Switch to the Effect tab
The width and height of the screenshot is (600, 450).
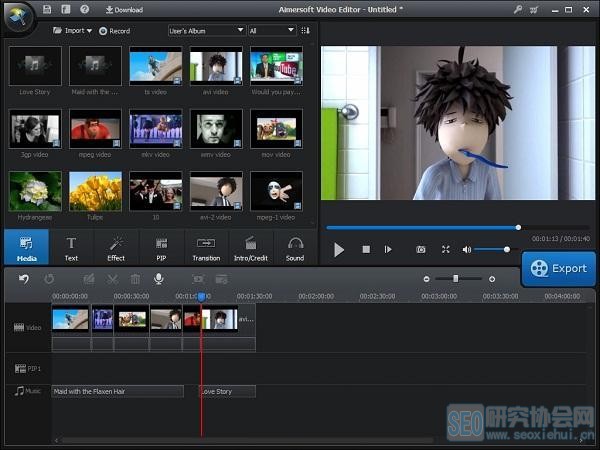(x=116, y=248)
